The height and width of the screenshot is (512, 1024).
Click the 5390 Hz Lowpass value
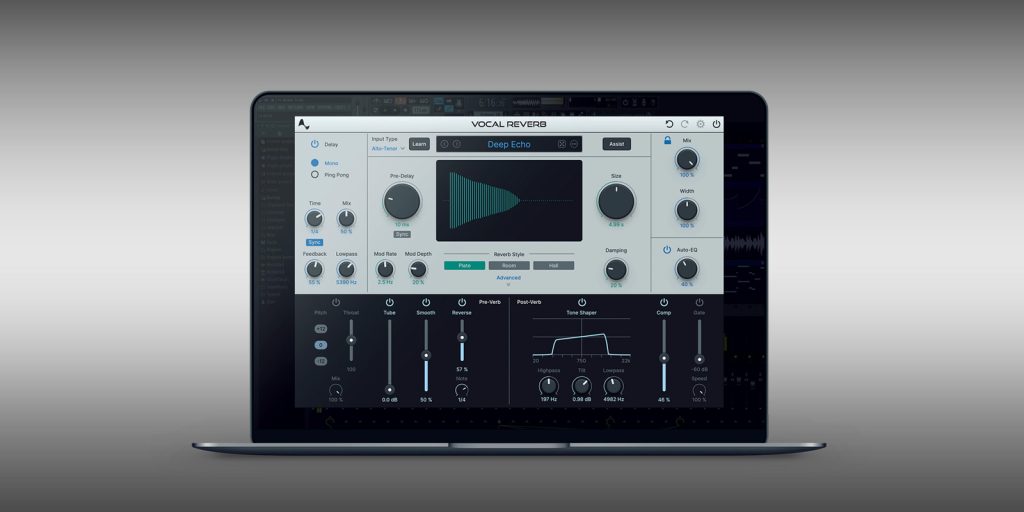pos(346,282)
